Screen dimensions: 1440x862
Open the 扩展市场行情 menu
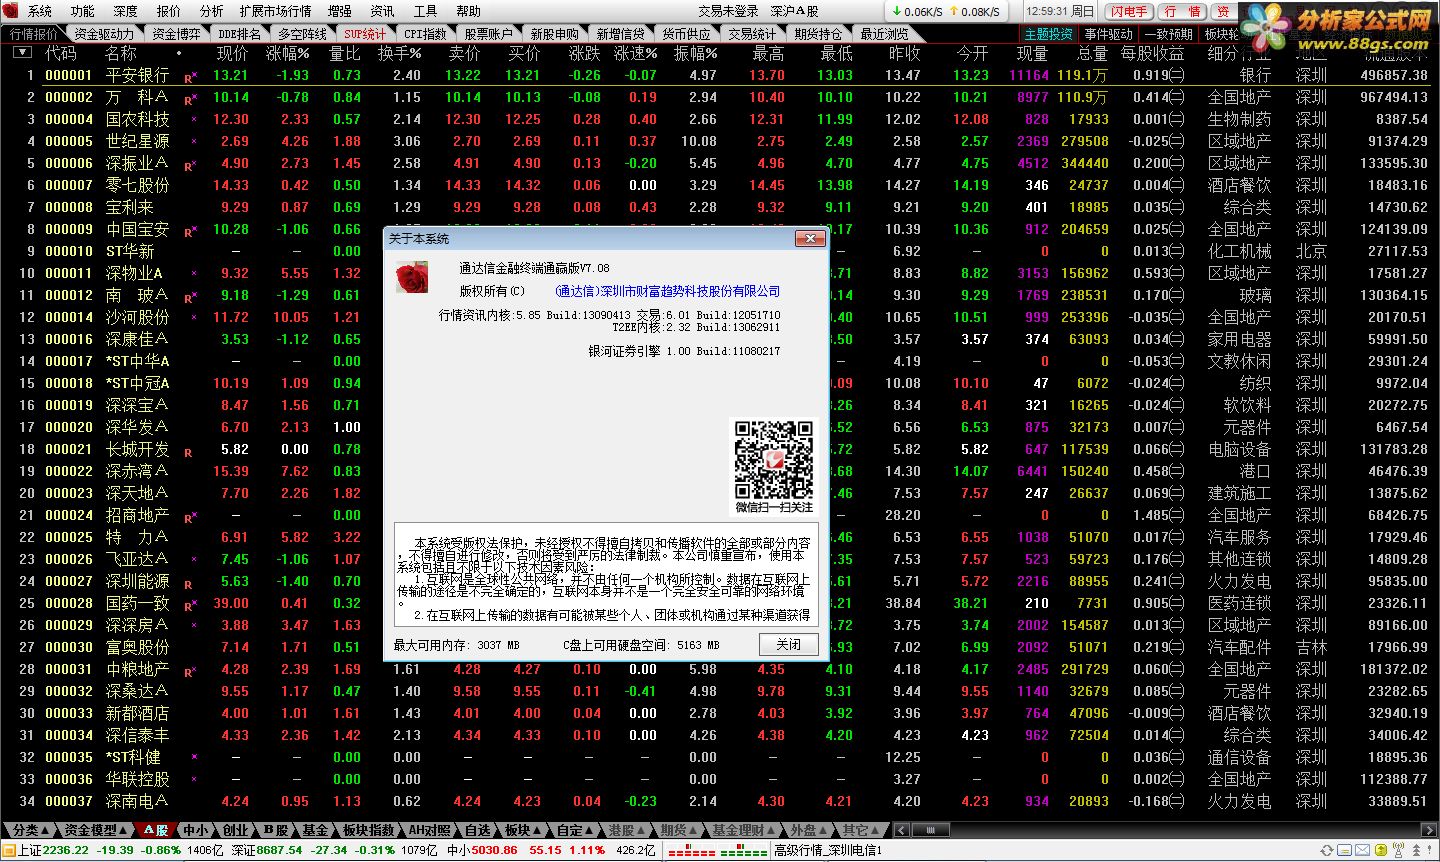pos(275,11)
